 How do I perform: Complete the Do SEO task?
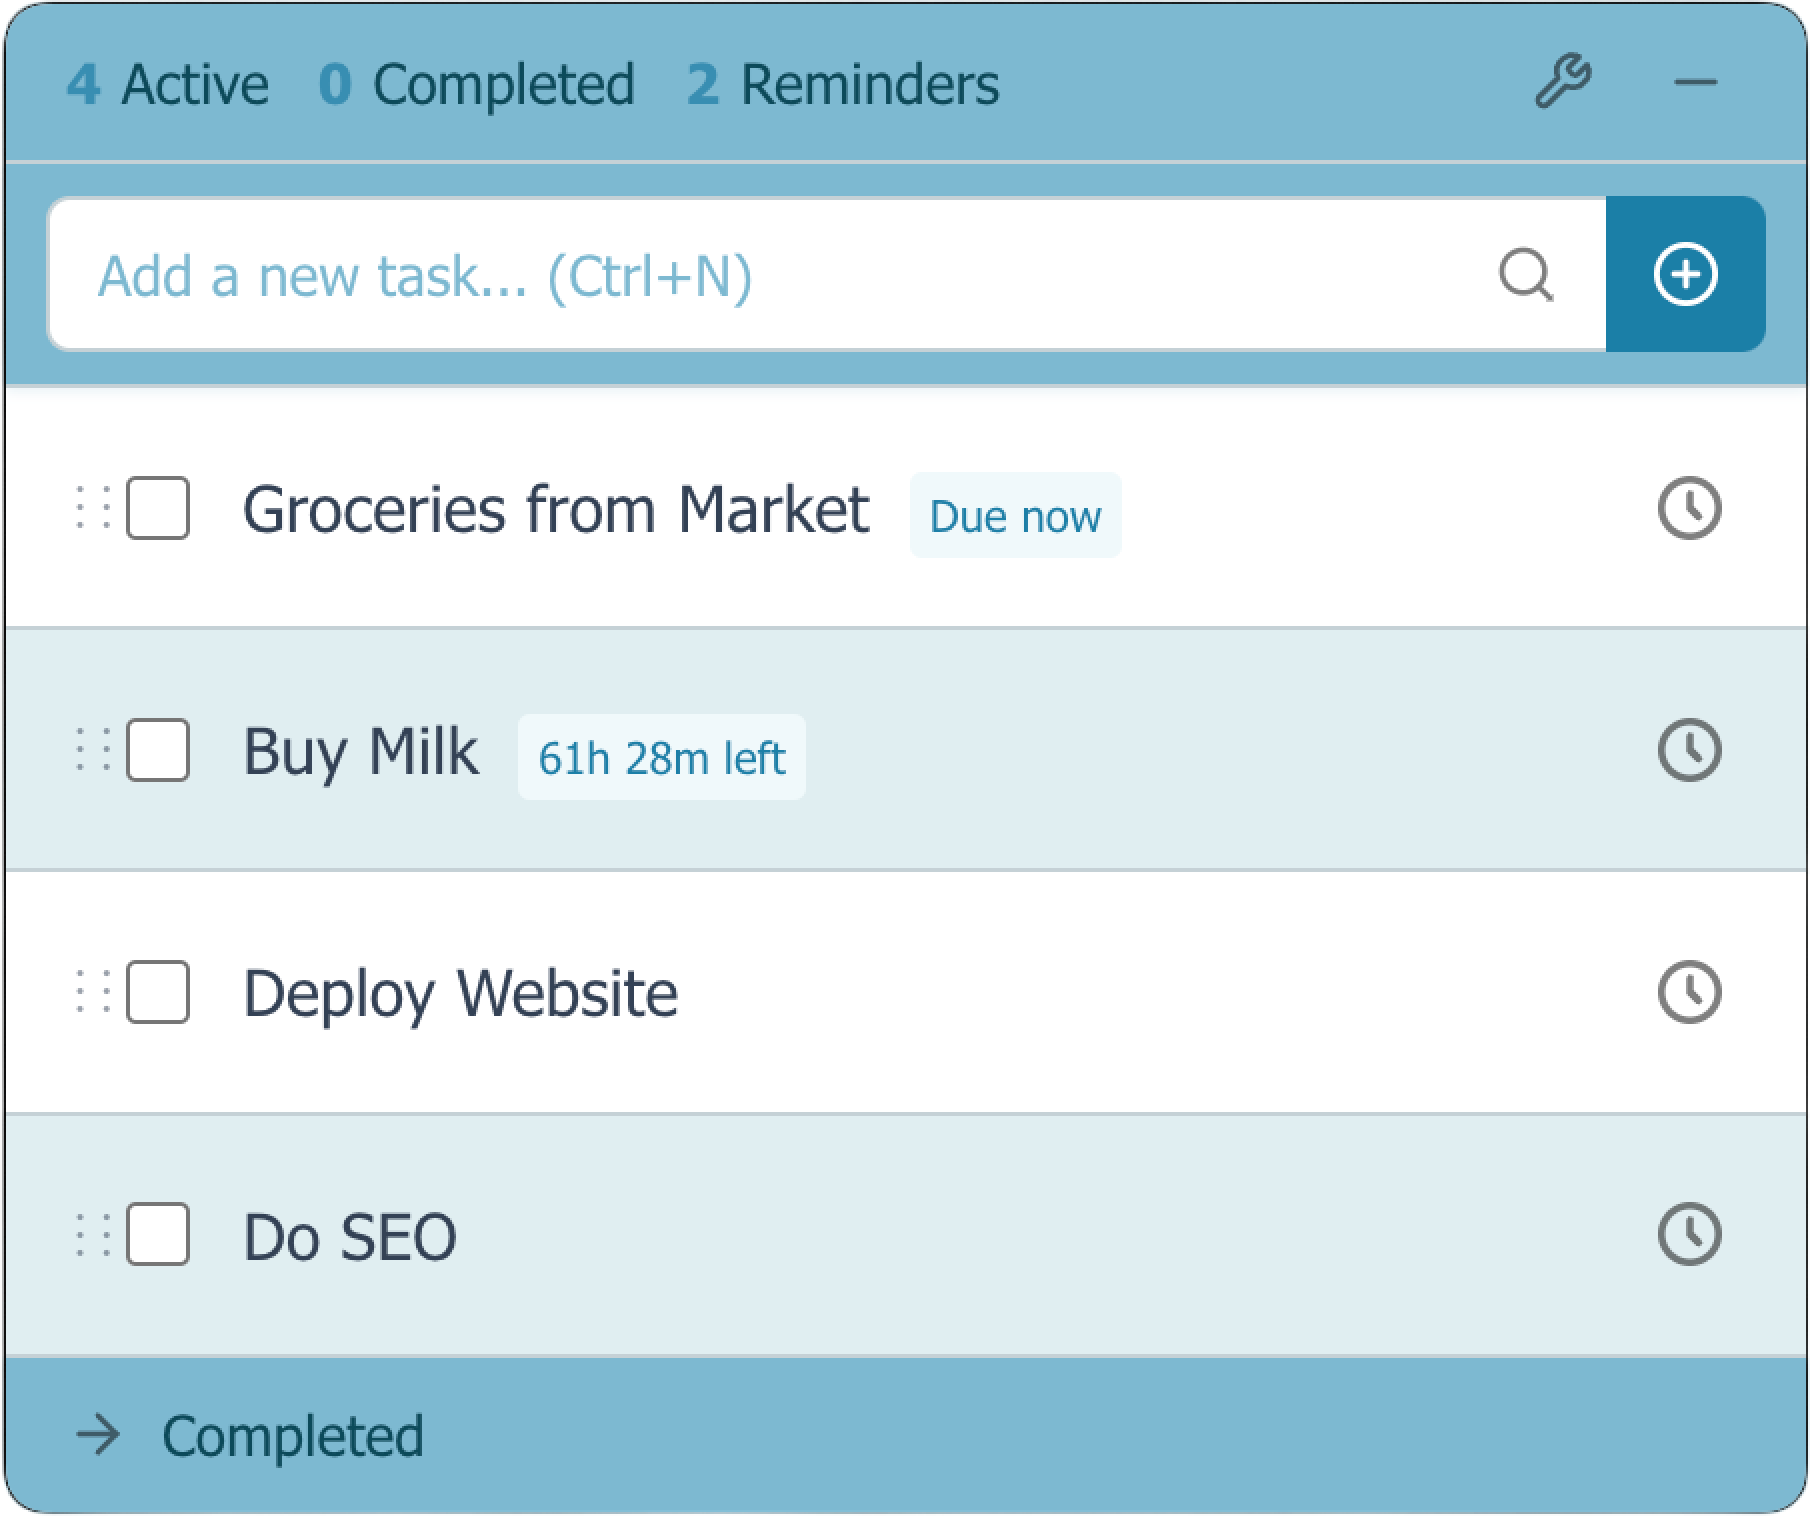(x=157, y=1234)
